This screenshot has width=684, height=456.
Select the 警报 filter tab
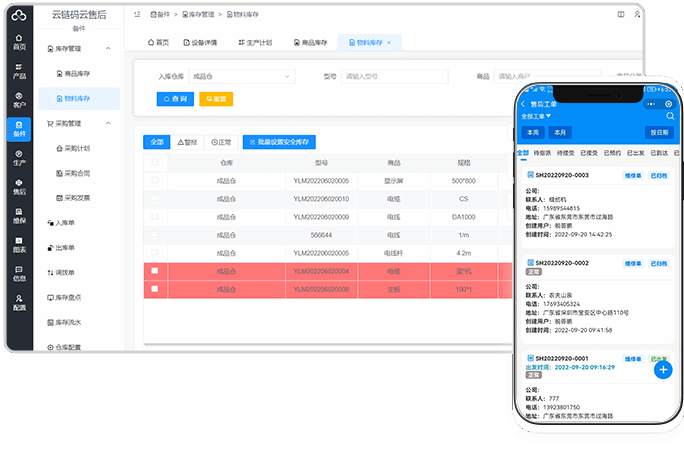click(x=187, y=142)
